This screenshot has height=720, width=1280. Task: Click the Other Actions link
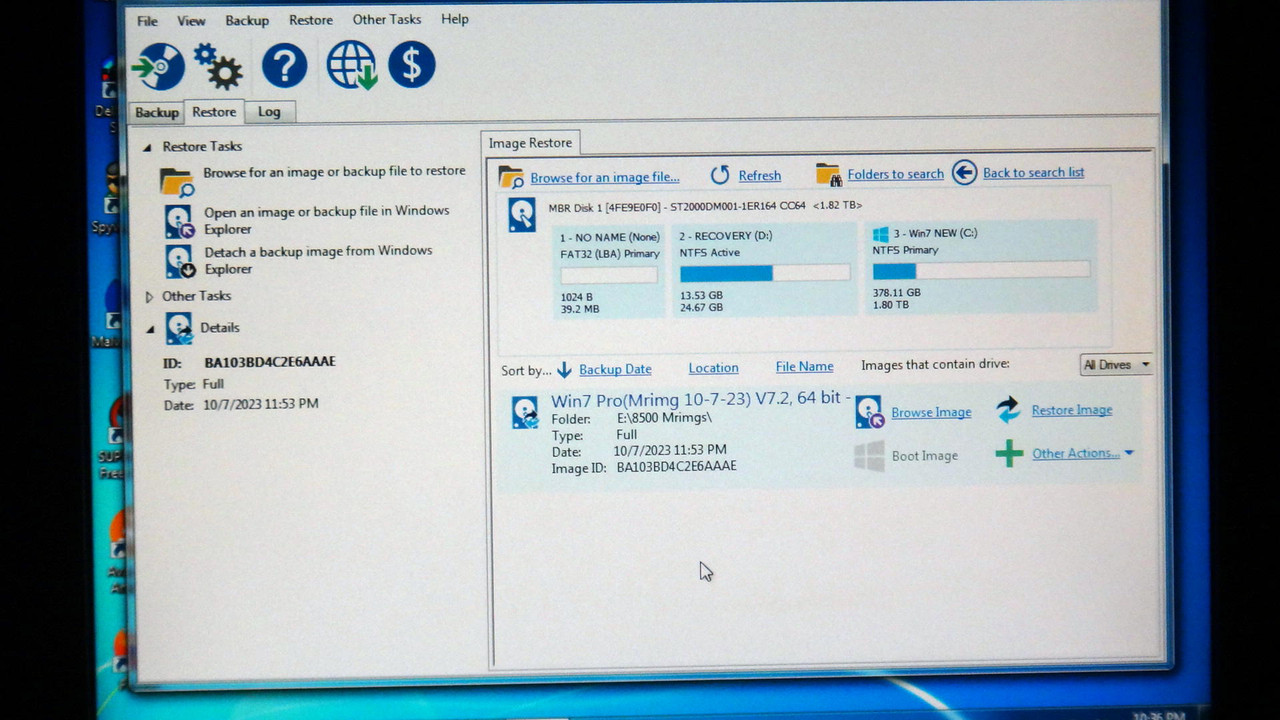[x=1076, y=453]
